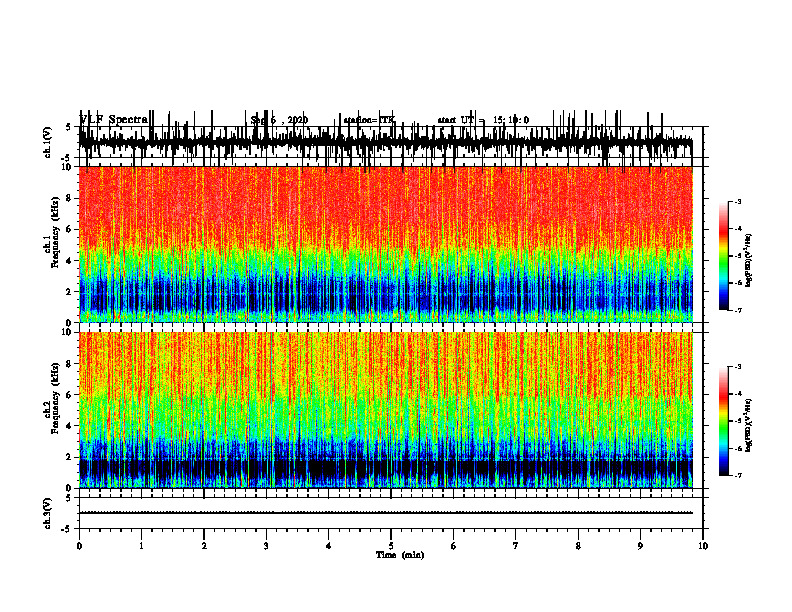Click the "10" minute tick on time axis

703,546
